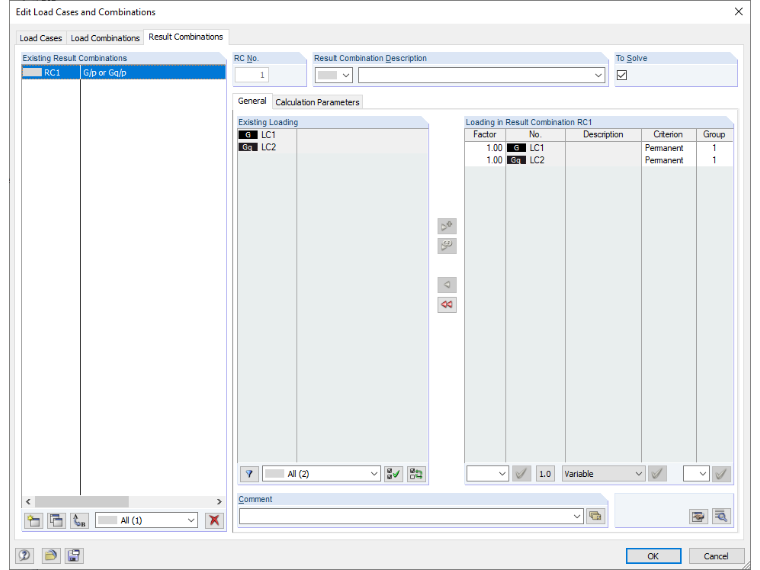The height and width of the screenshot is (570, 760).
Task: Click the horizontal scrollbar left arrow
Action: tap(28, 502)
